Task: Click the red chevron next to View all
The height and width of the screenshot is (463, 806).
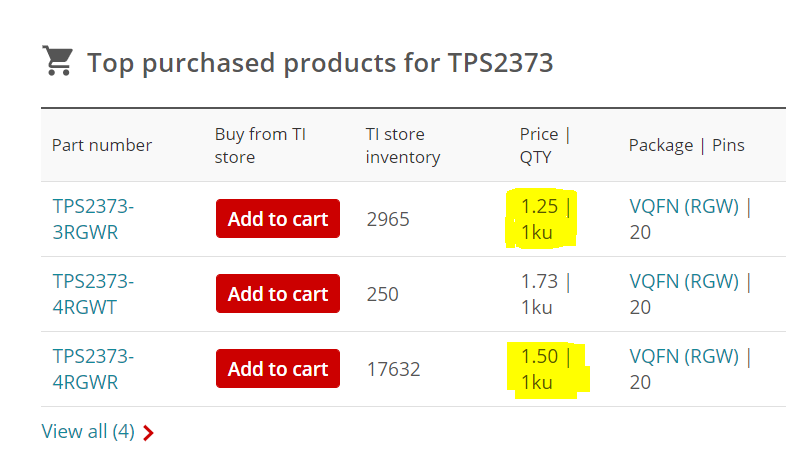Action: 149,433
